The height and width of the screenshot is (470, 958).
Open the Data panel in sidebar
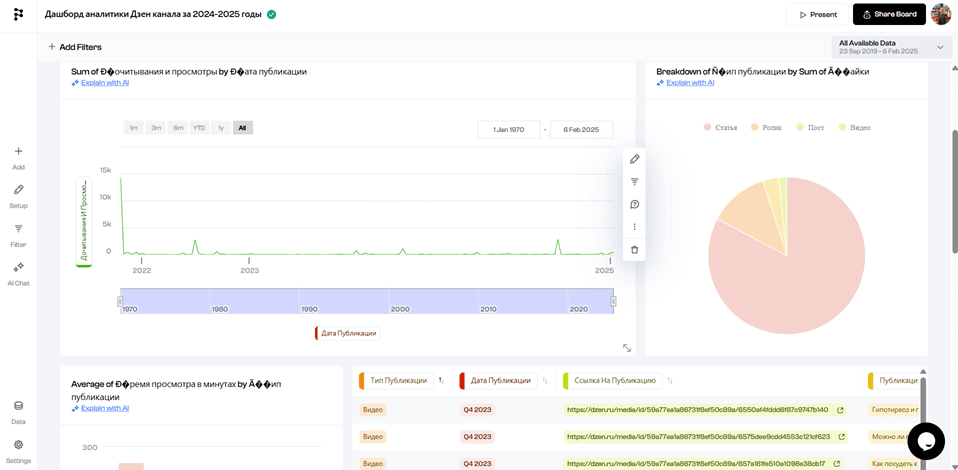point(18,411)
